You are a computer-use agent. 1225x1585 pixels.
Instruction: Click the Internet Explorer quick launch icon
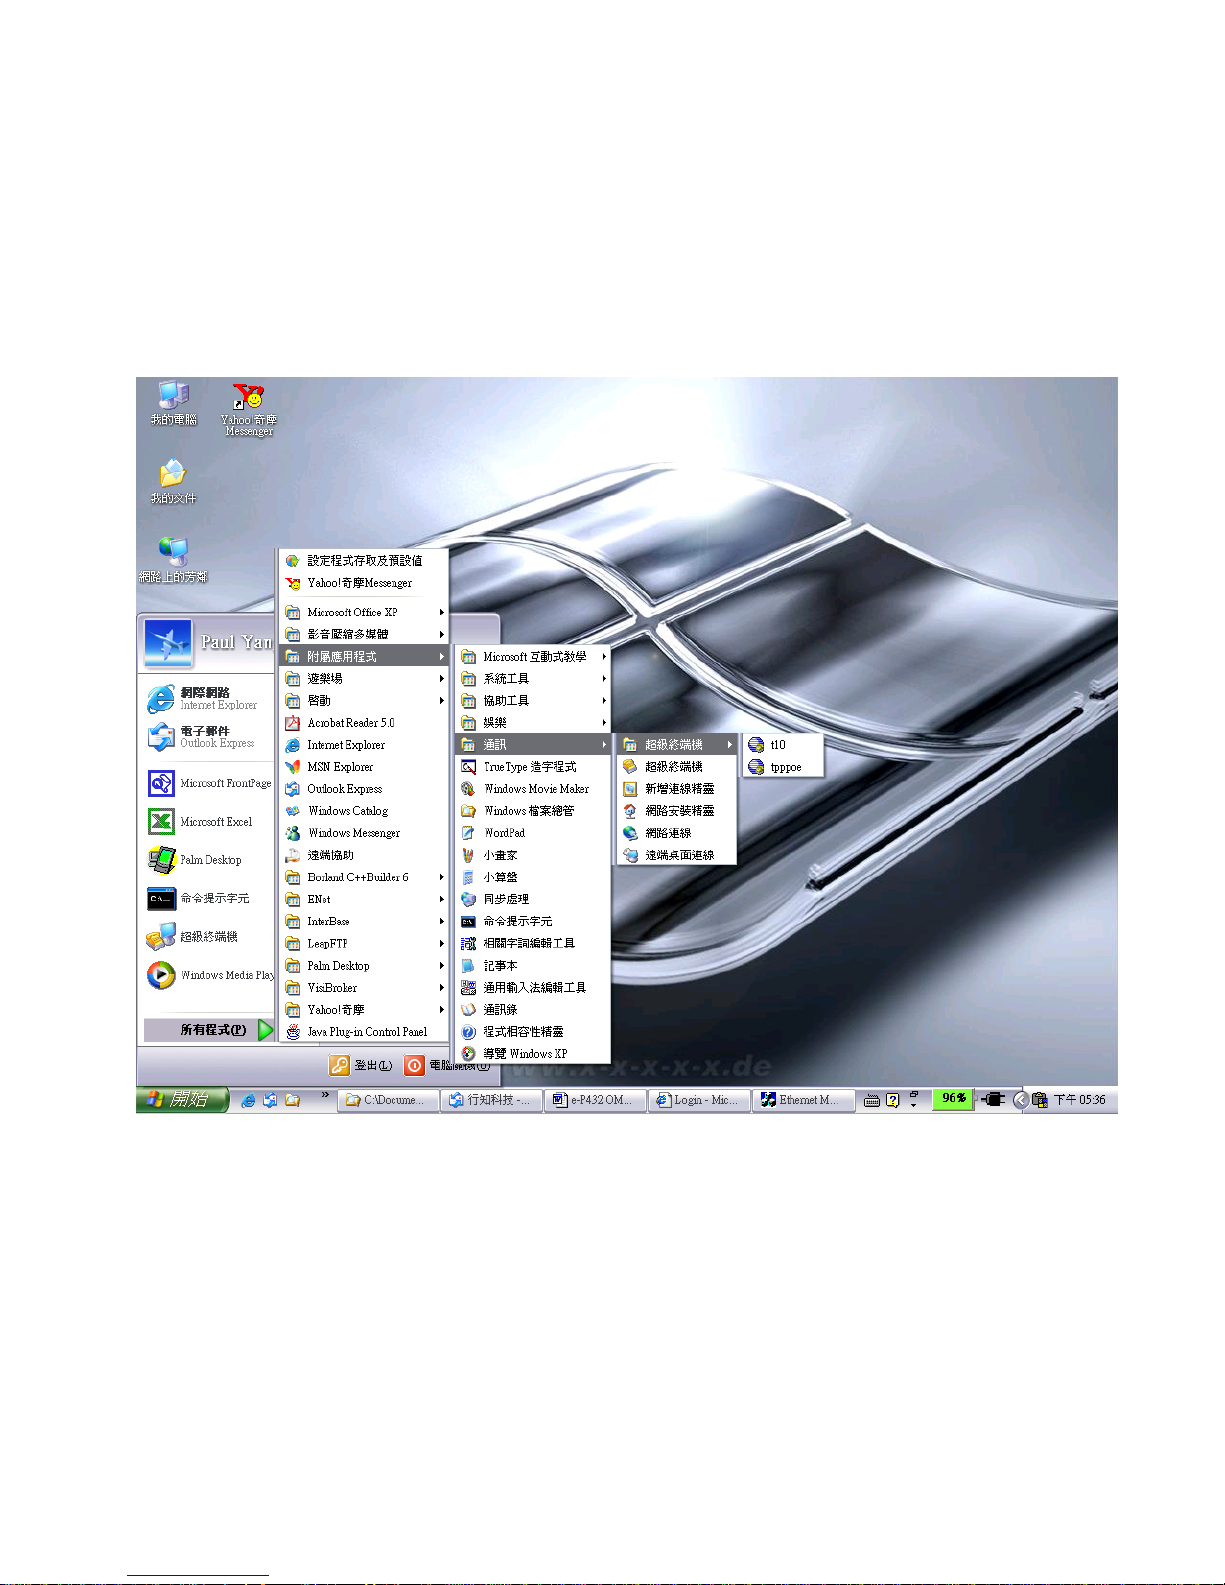point(248,1100)
